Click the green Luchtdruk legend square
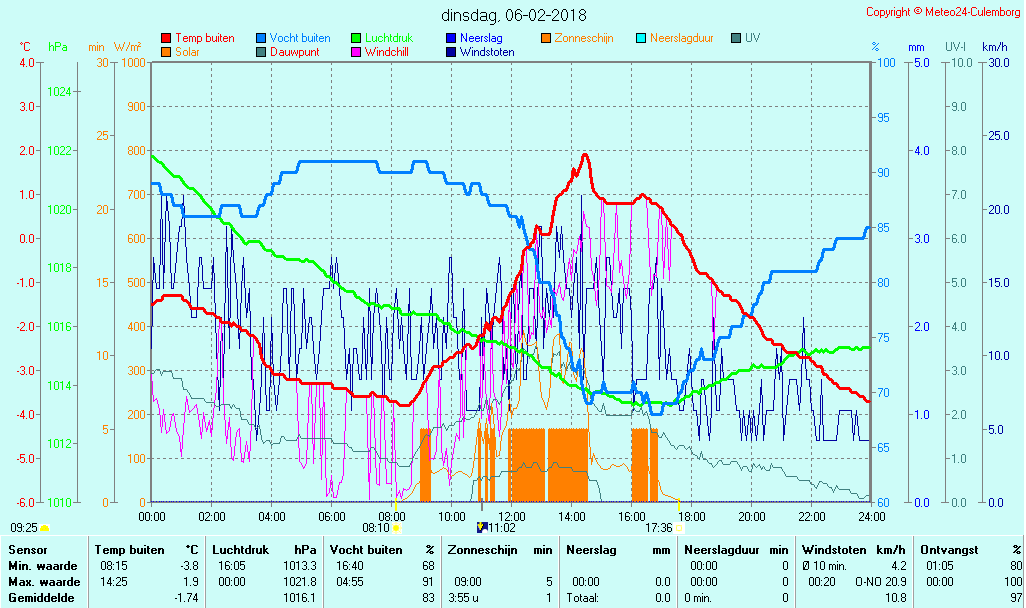This screenshot has height=608, width=1026. click(x=357, y=38)
